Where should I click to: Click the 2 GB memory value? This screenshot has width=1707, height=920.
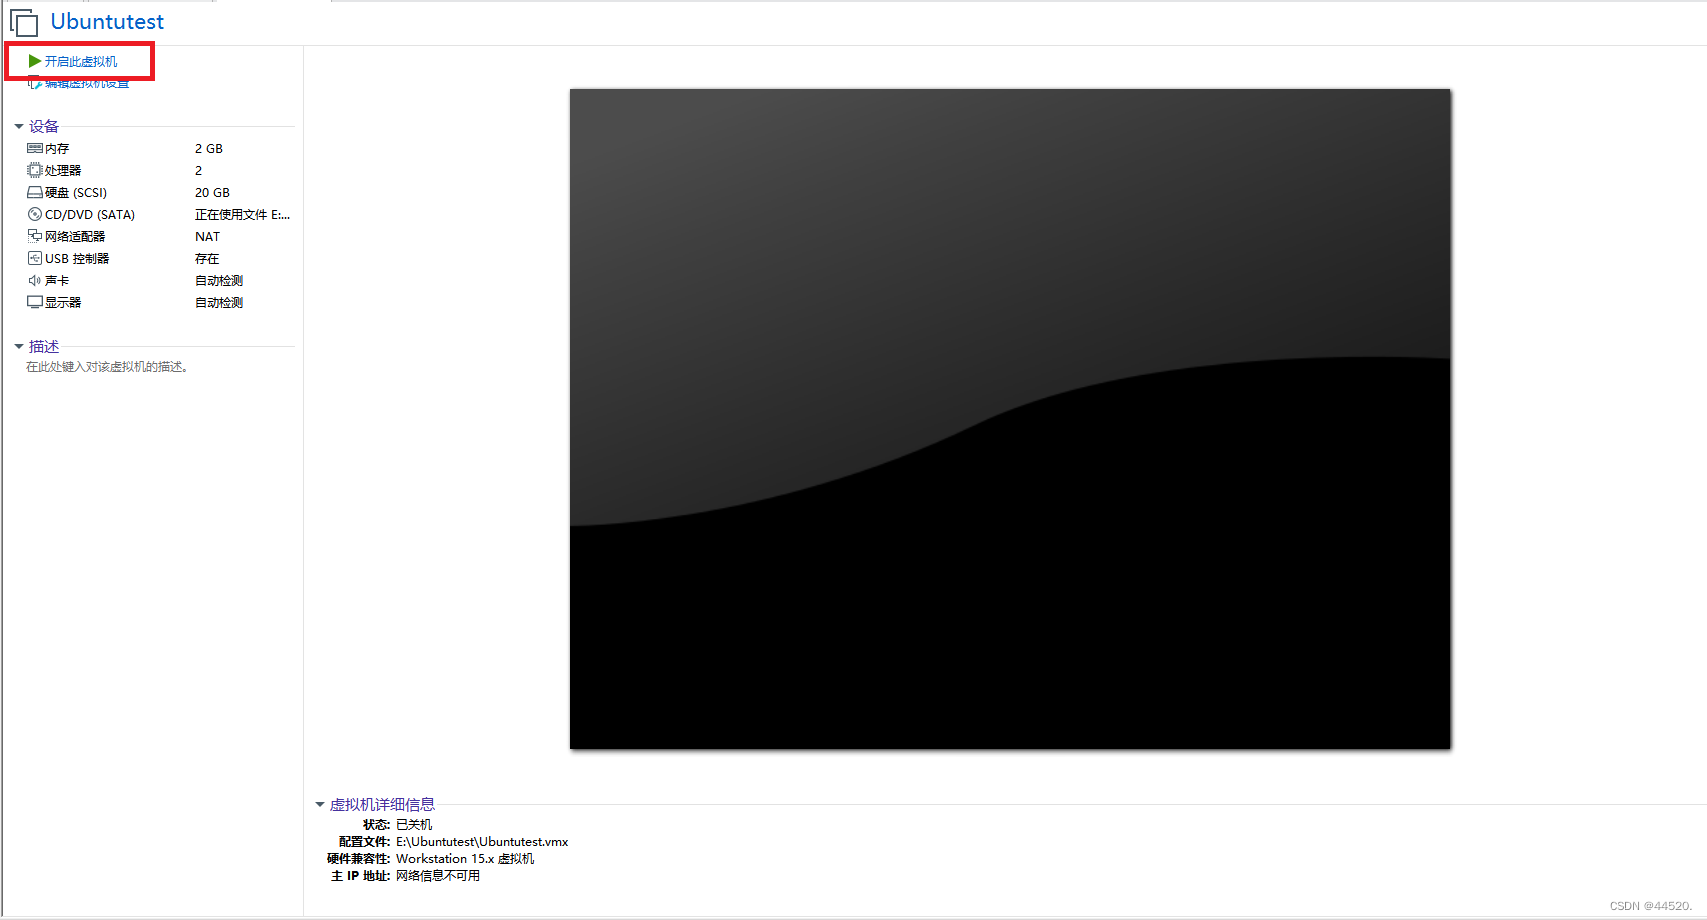click(209, 149)
